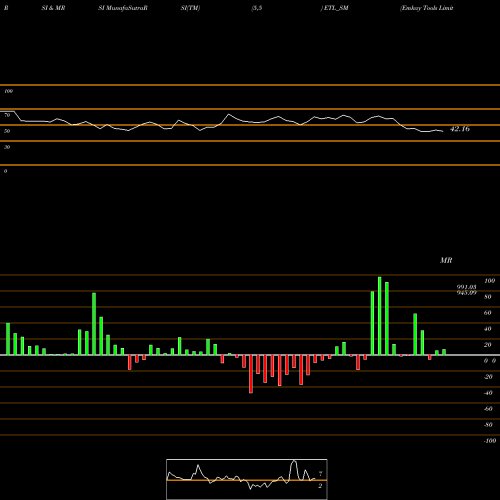
Task: Click the MR axis label -20
Action: pyautogui.click(x=488, y=377)
